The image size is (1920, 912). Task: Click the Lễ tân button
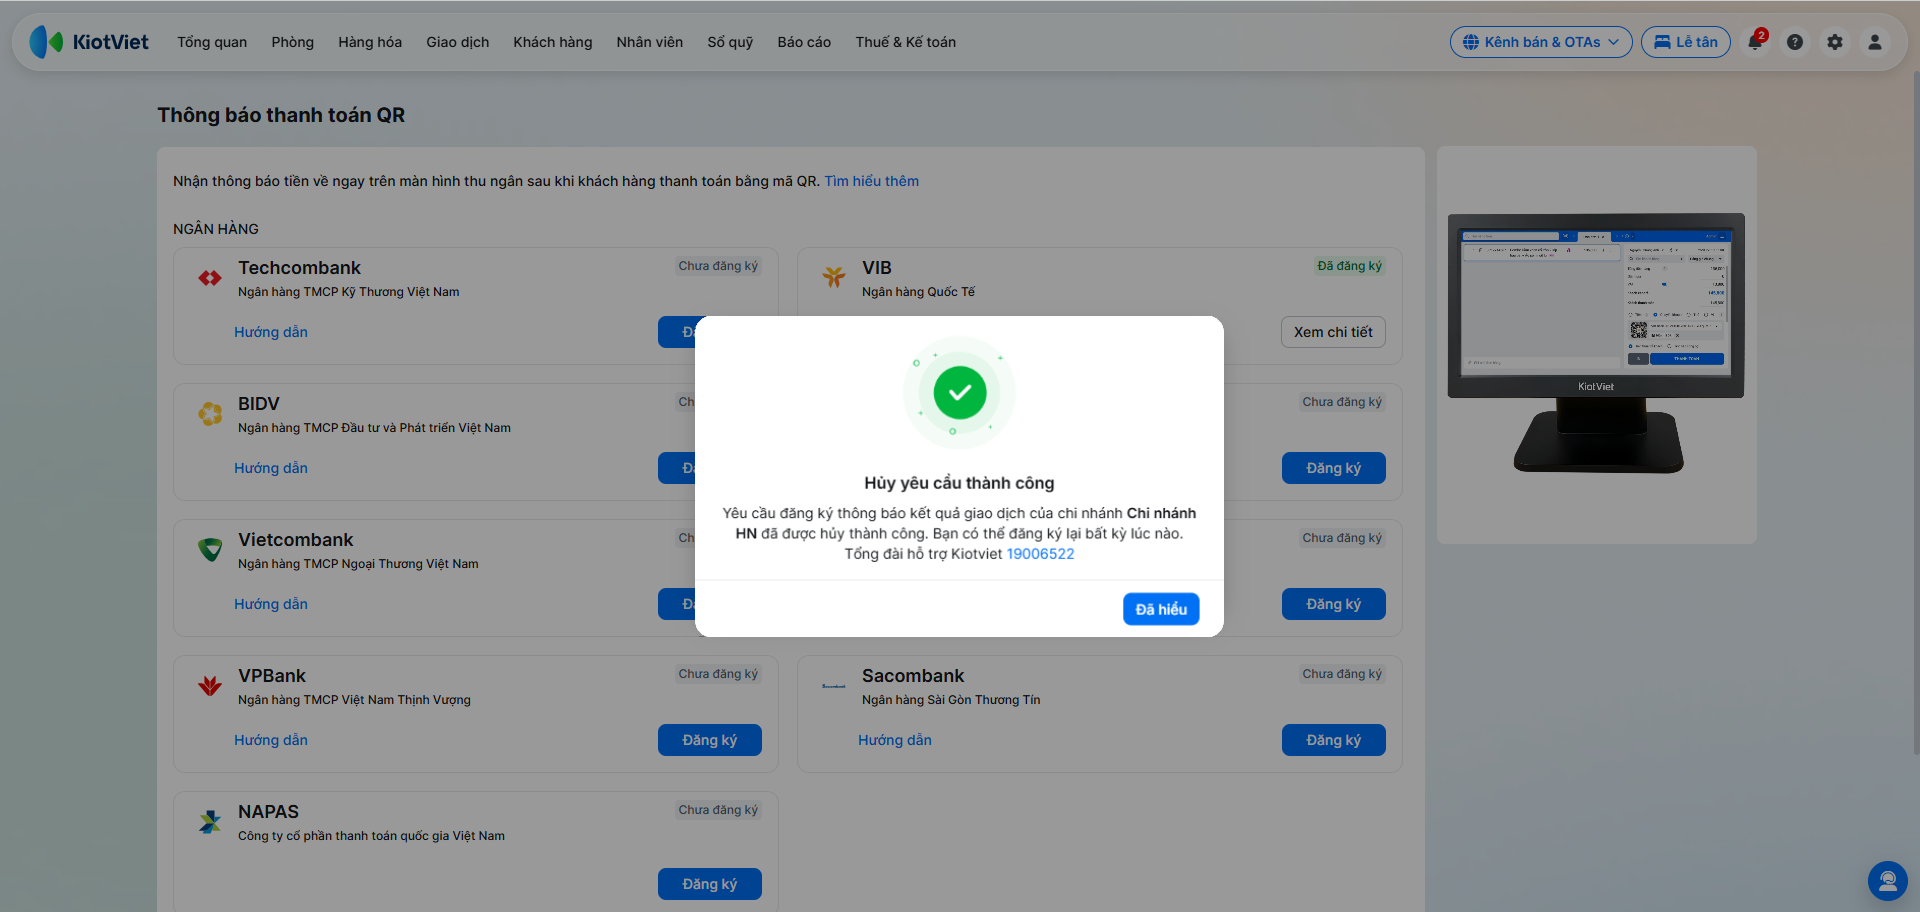(1686, 42)
